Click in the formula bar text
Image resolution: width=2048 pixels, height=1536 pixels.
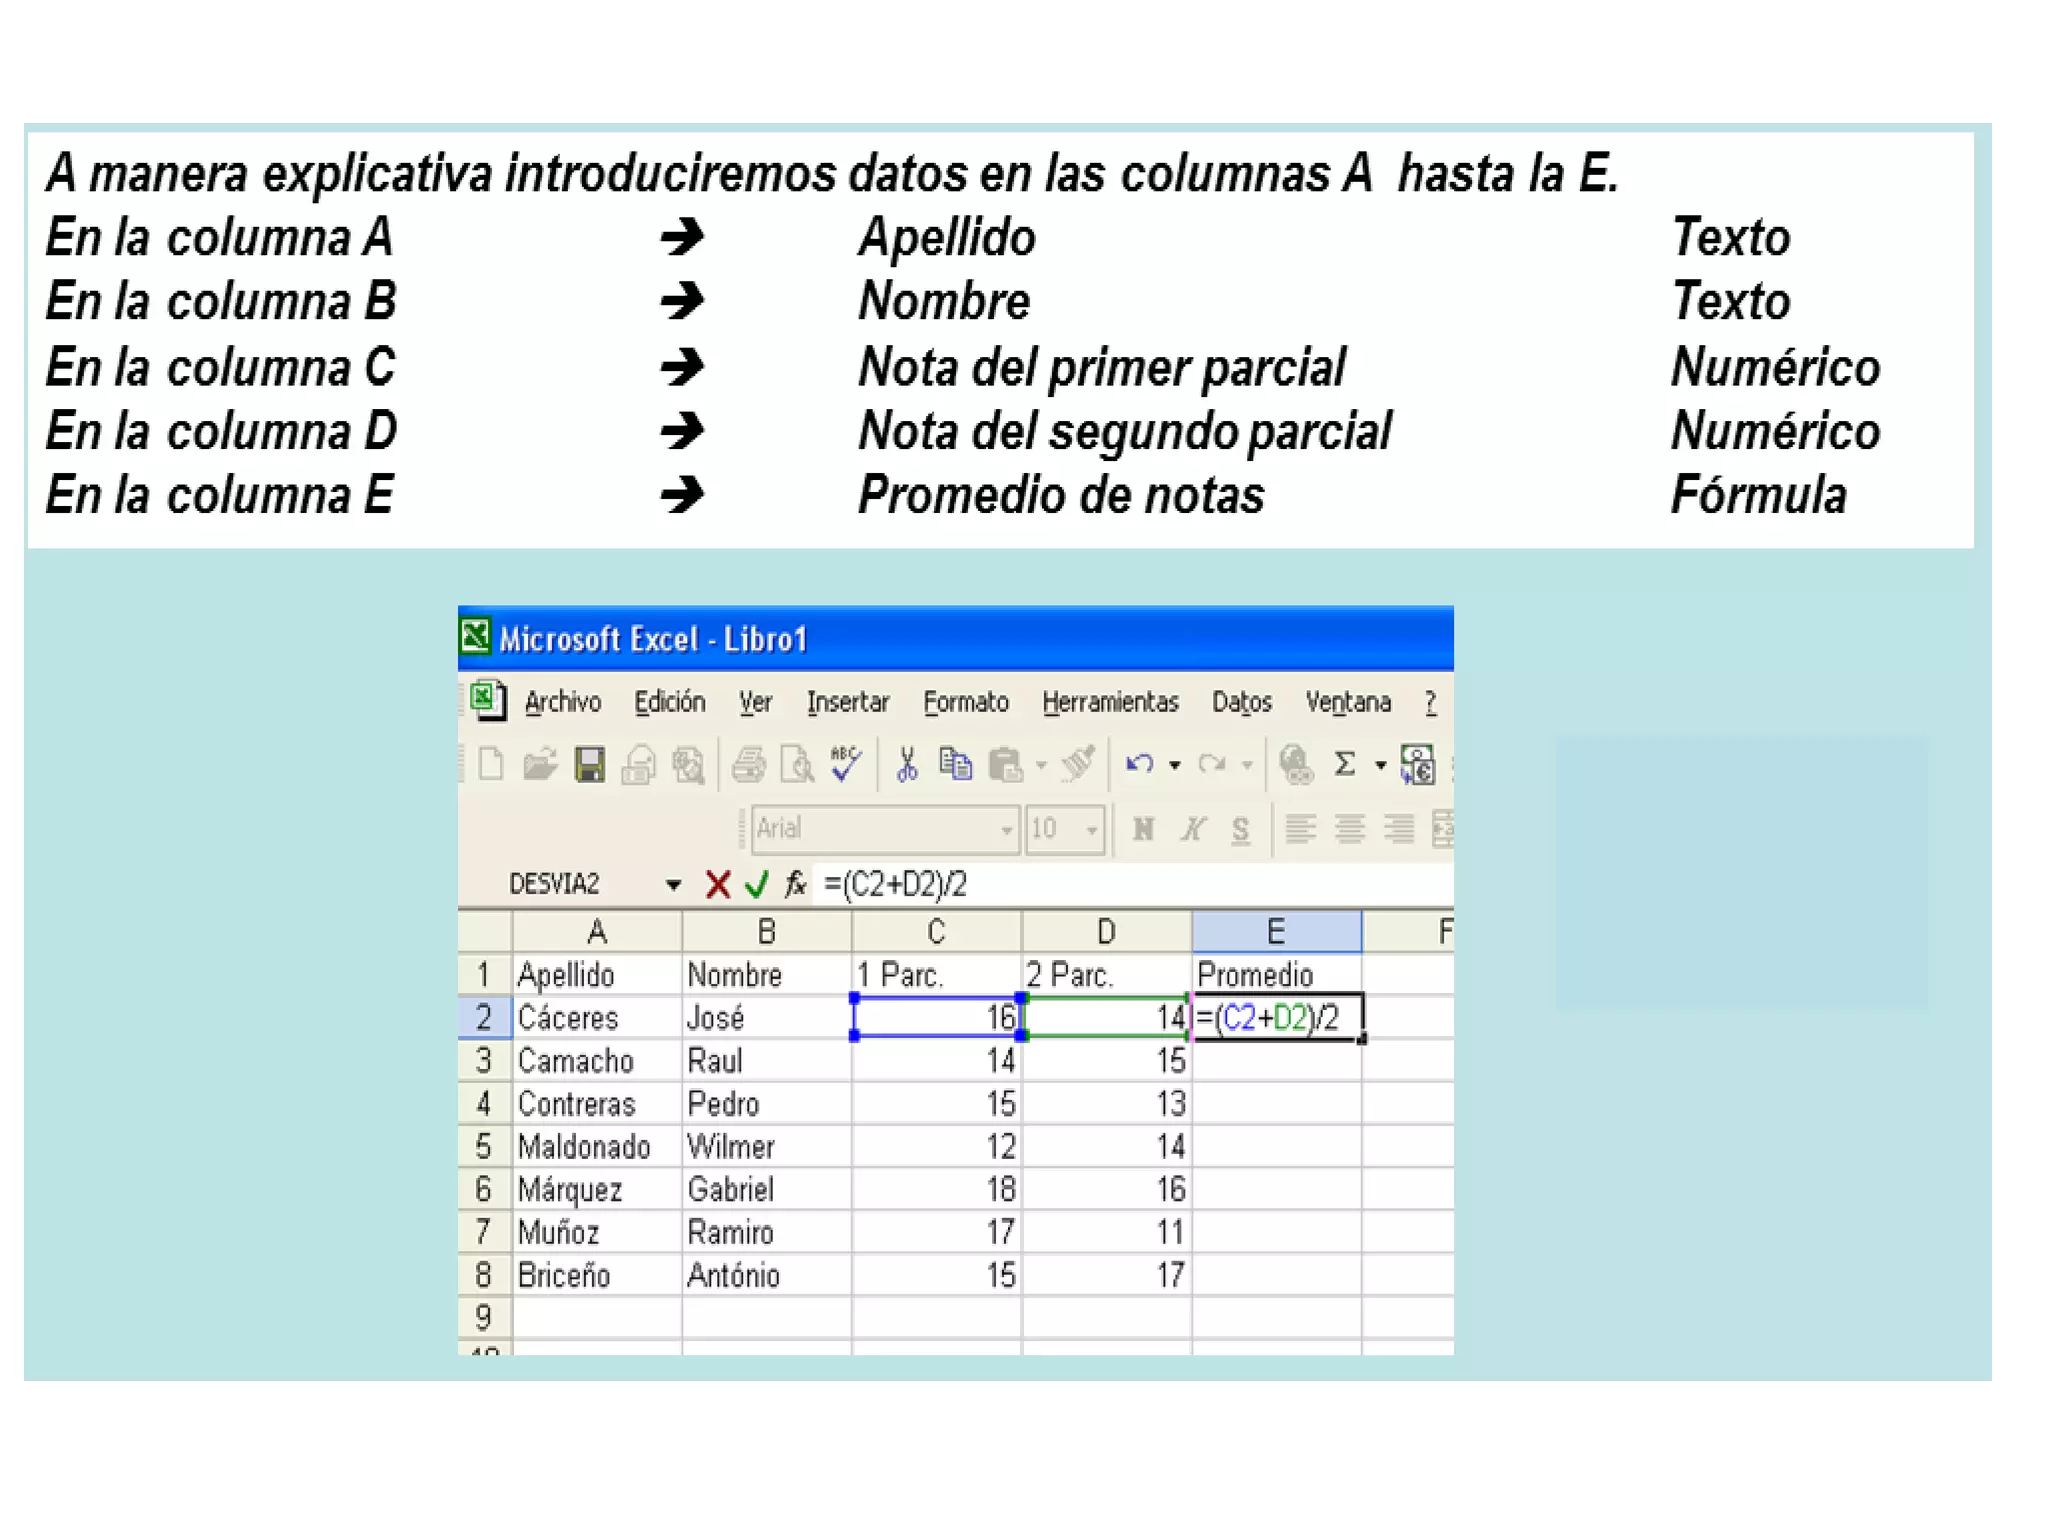coord(1100,884)
